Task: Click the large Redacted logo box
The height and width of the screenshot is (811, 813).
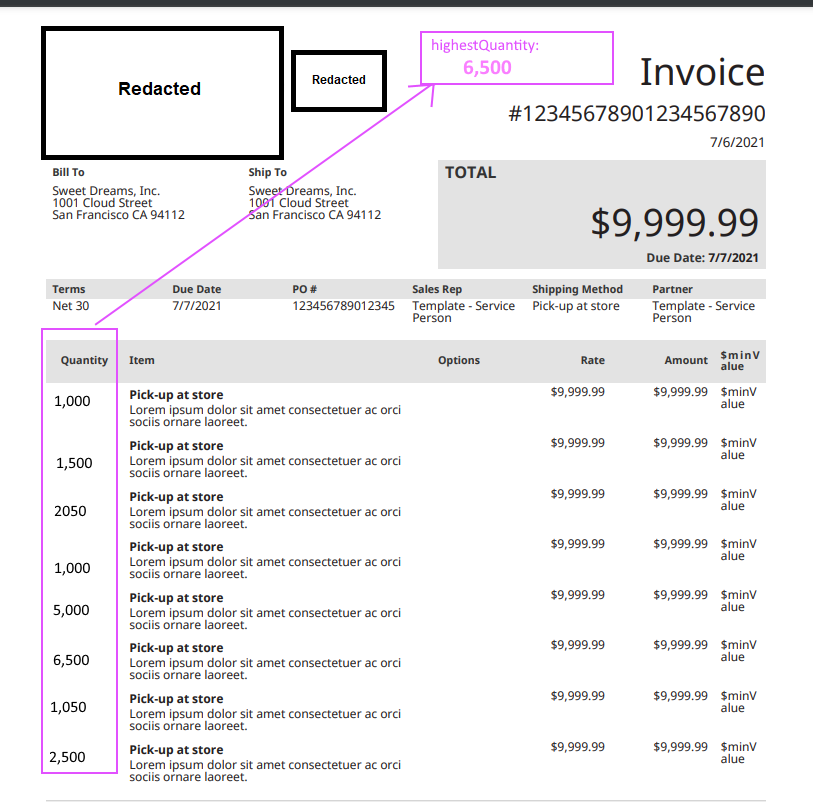Action: click(162, 93)
